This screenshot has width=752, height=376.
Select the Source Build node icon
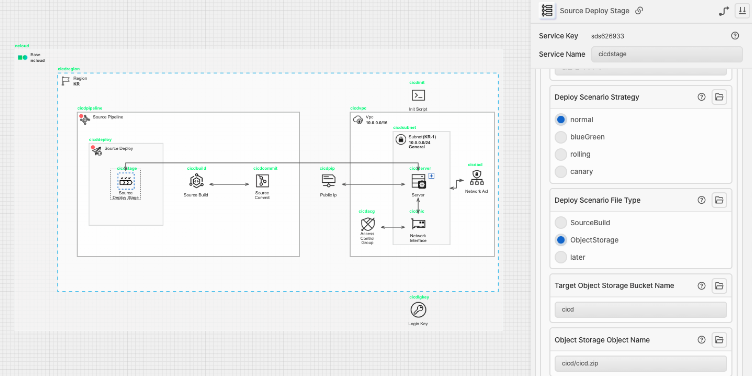[x=196, y=181]
